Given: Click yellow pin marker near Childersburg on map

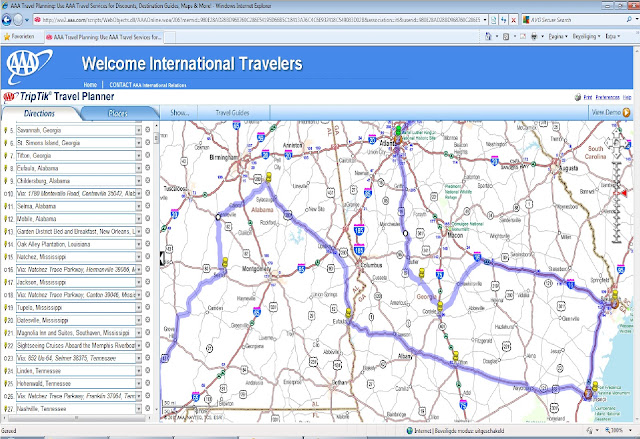Looking at the screenshot, I should (269, 177).
